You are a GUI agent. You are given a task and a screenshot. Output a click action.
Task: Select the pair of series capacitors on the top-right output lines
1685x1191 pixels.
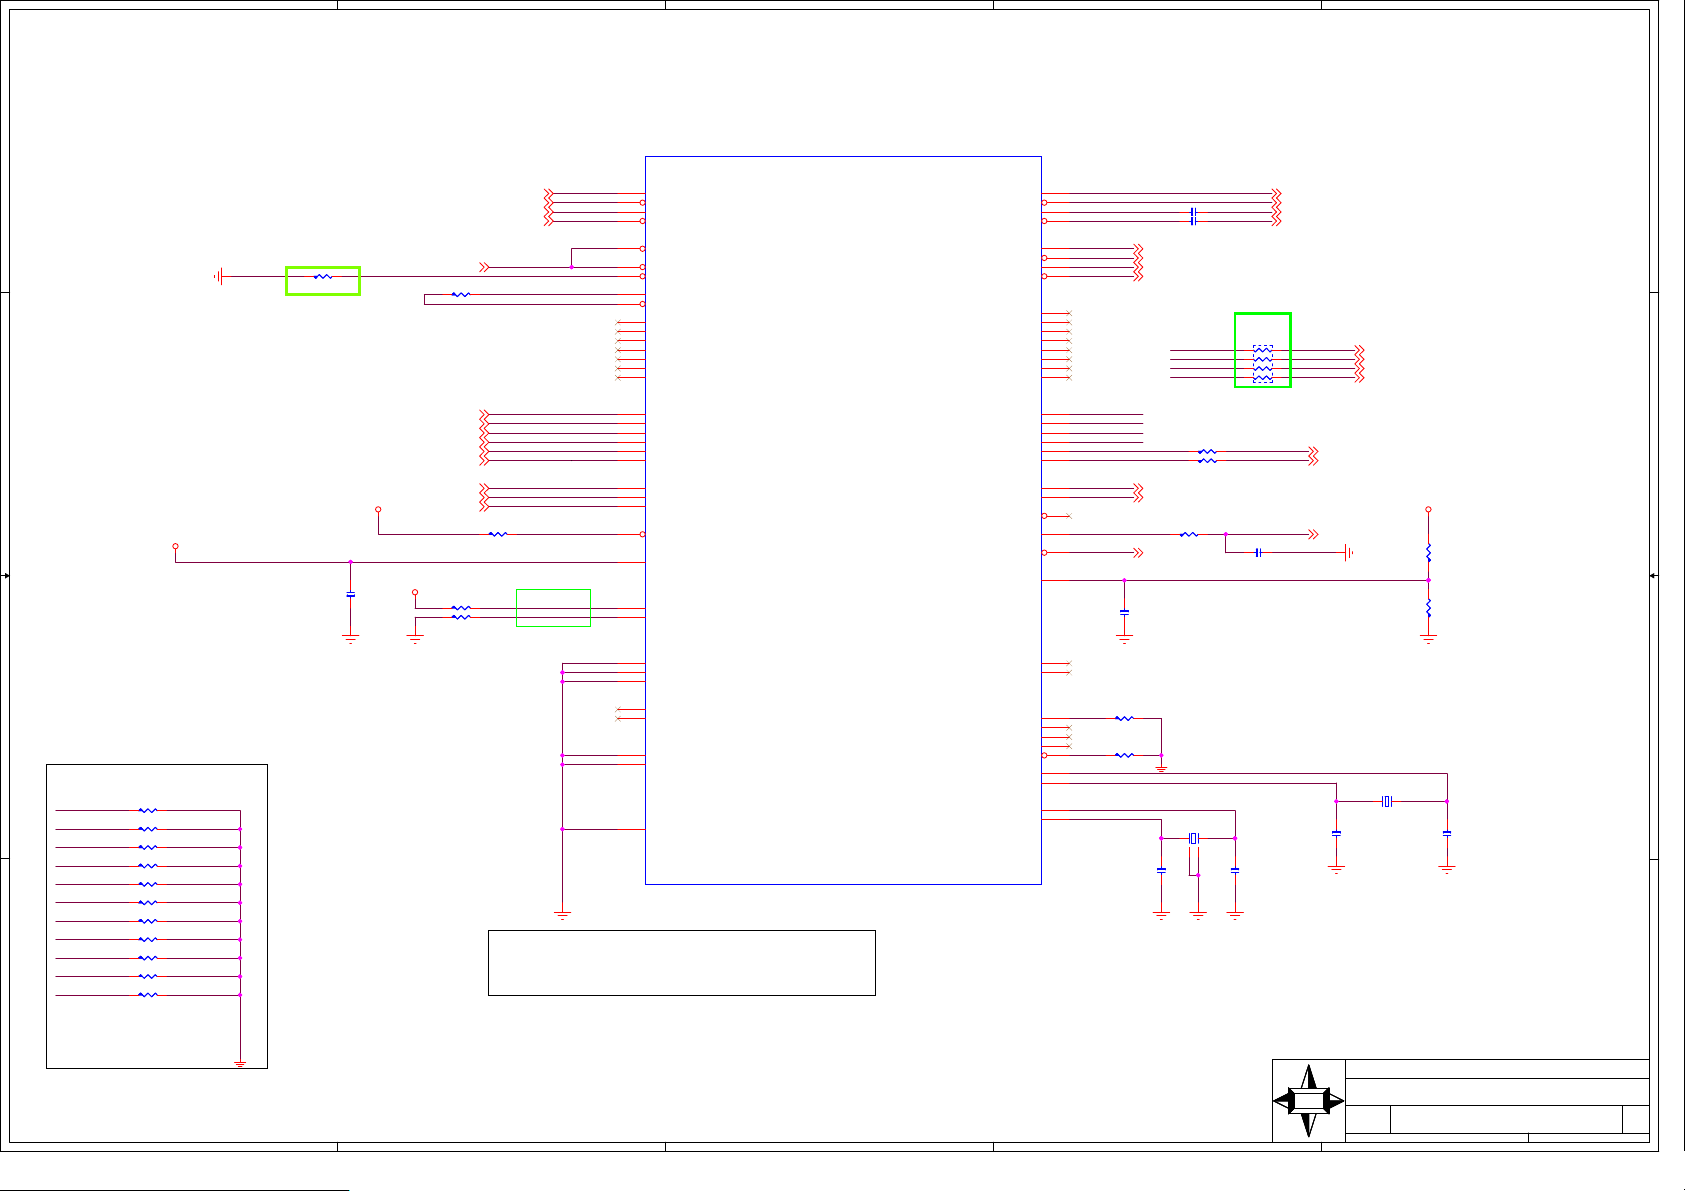click(x=1193, y=216)
